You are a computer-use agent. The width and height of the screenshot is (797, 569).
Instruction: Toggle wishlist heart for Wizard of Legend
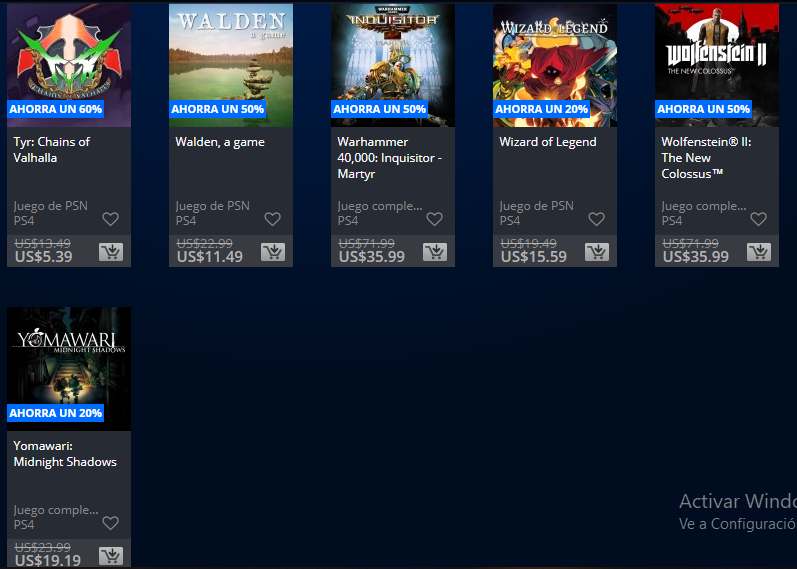[597, 219]
